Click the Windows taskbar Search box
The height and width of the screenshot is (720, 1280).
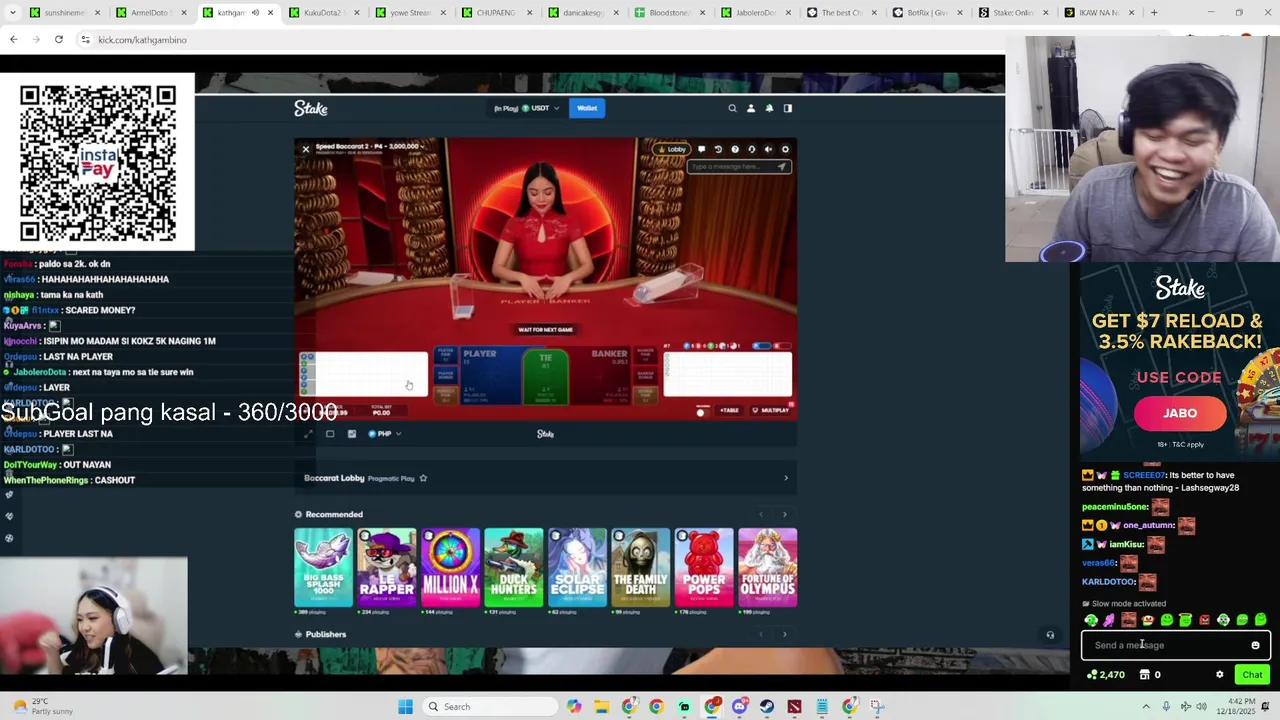[489, 707]
